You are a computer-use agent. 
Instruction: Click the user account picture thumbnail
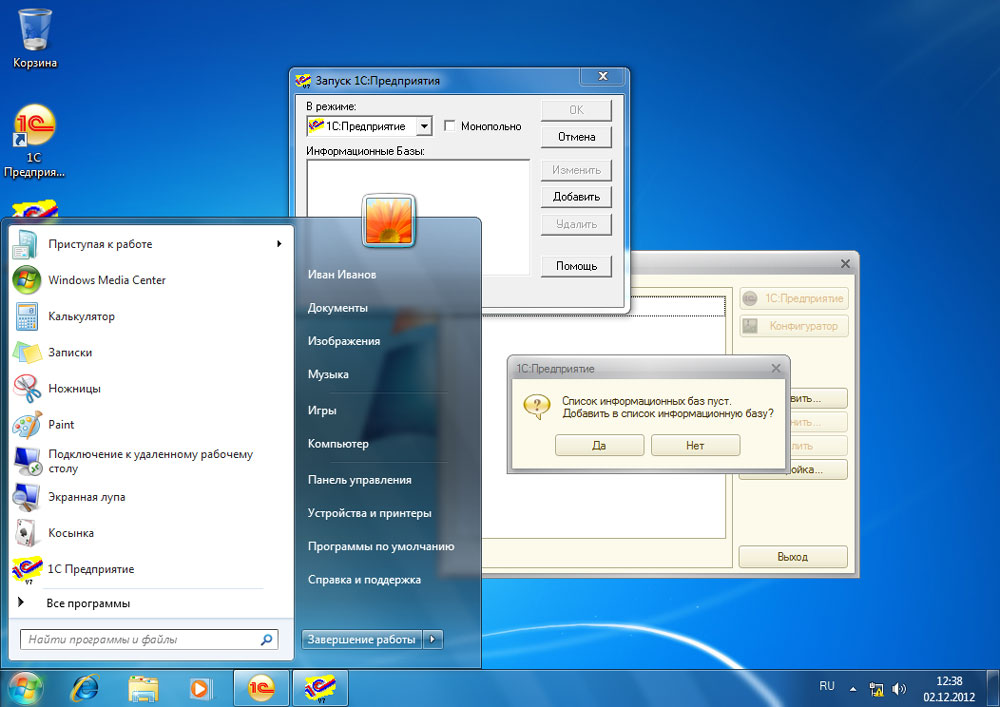[x=389, y=220]
